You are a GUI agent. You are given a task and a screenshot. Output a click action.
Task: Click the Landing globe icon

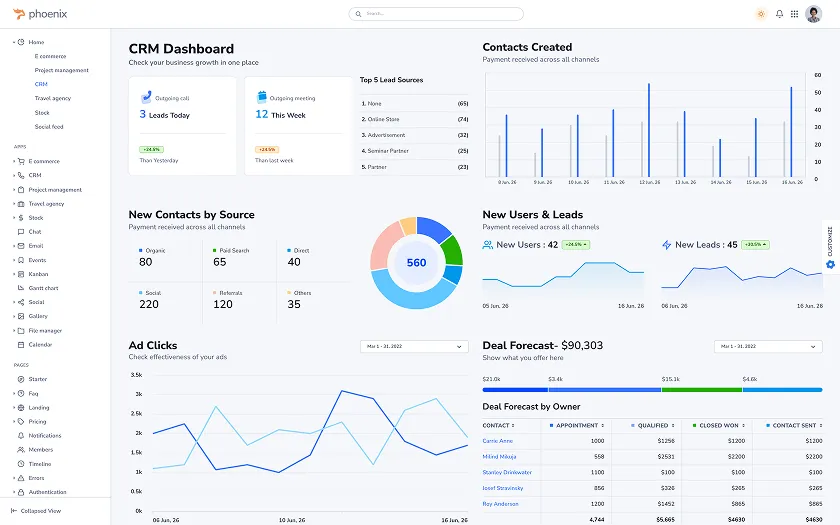tap(21, 408)
